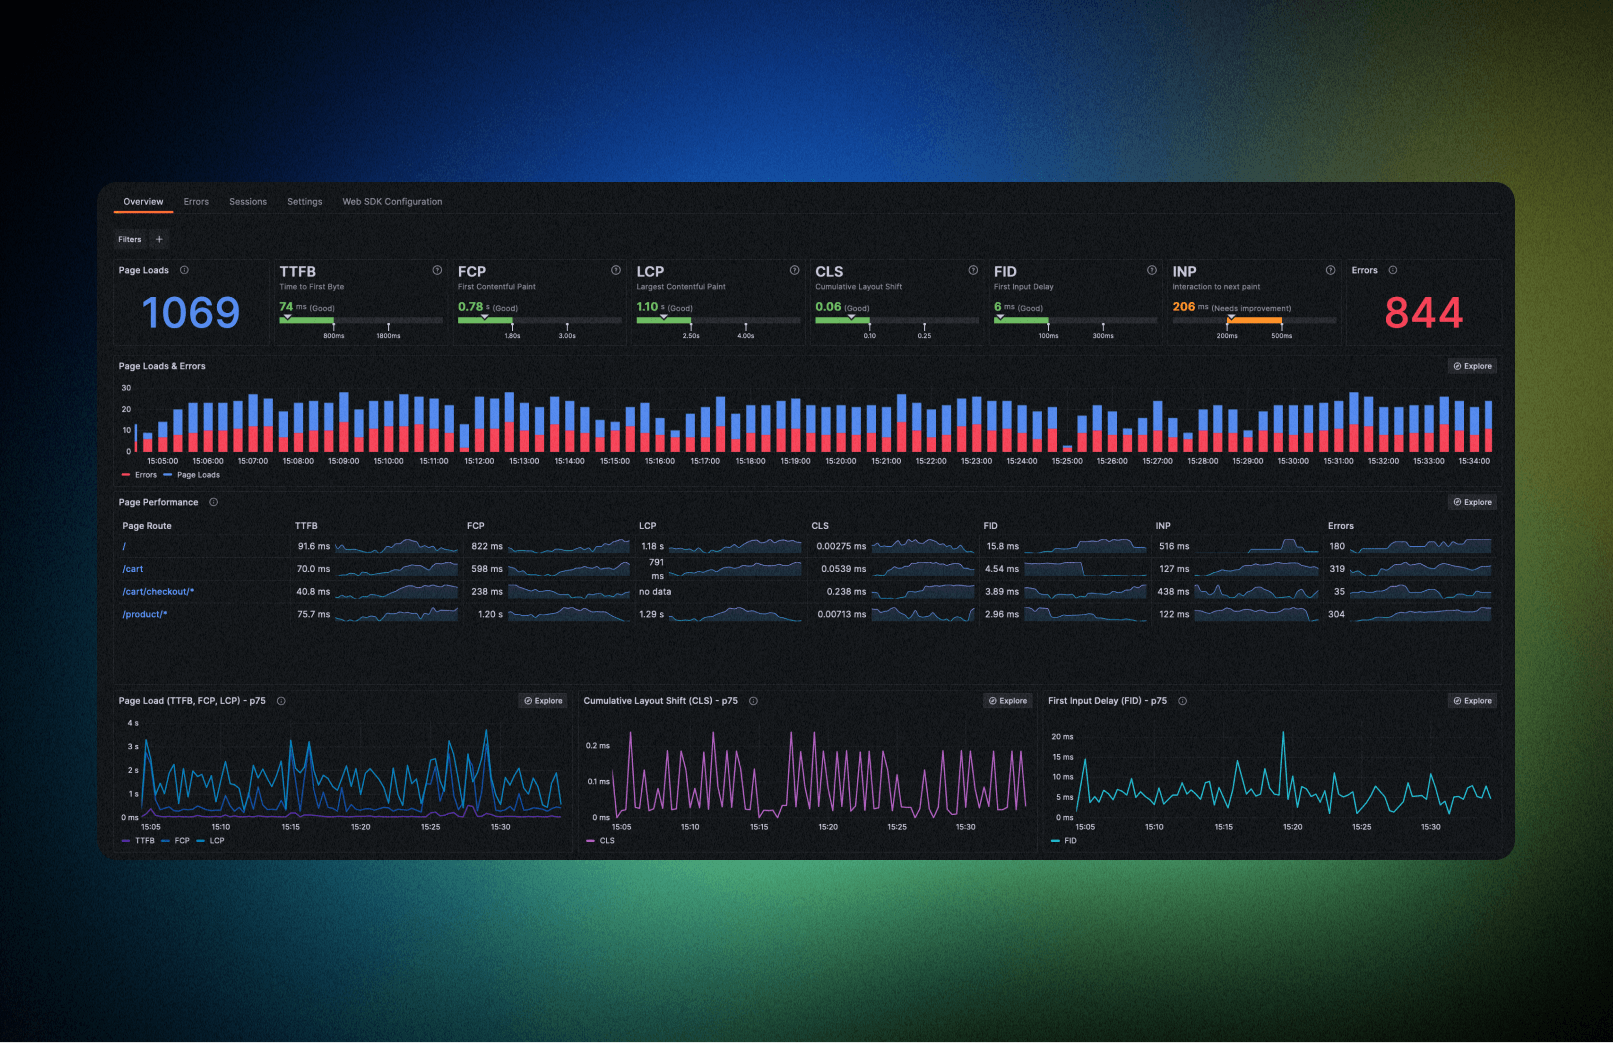Click info icon beside CLS p75 title
Image resolution: width=1613 pixels, height=1043 pixels.
tap(753, 701)
